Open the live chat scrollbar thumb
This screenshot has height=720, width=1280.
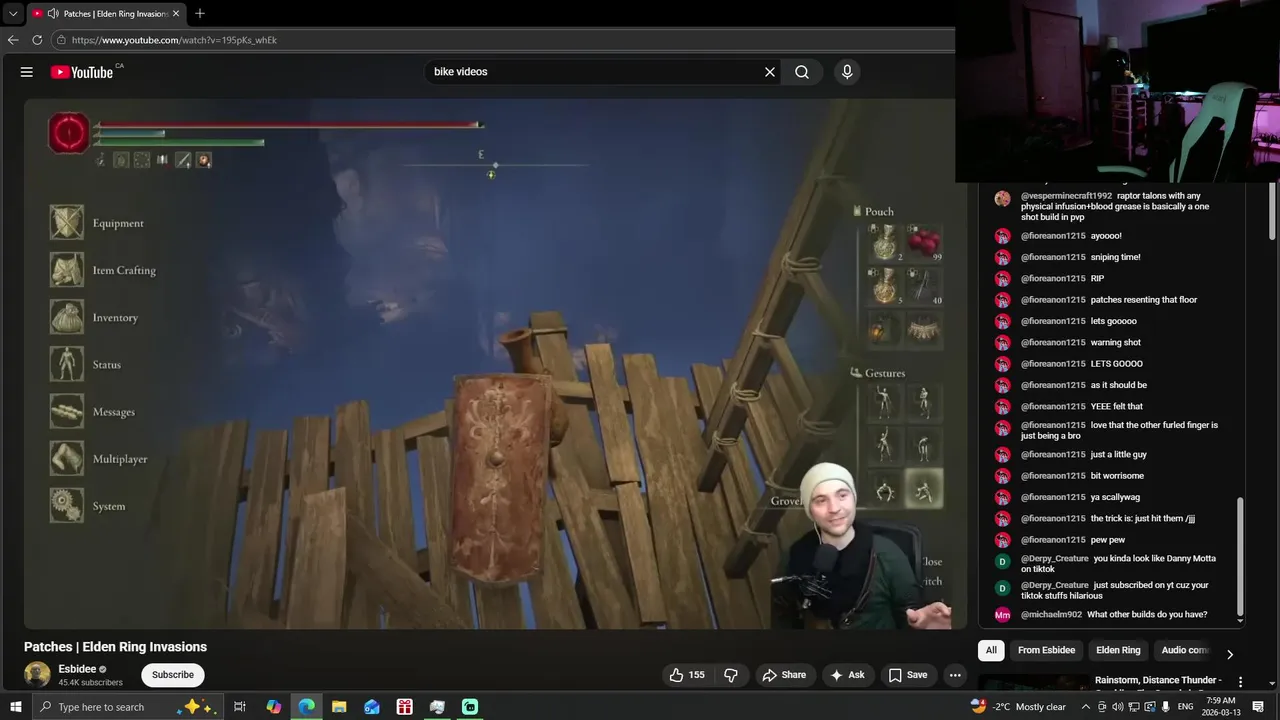coord(1241,556)
